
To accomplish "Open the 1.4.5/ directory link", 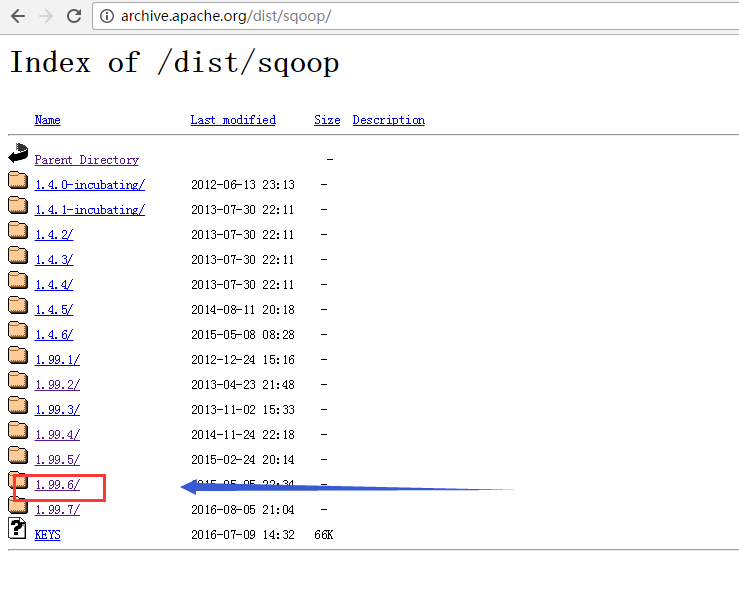I will [x=54, y=310].
